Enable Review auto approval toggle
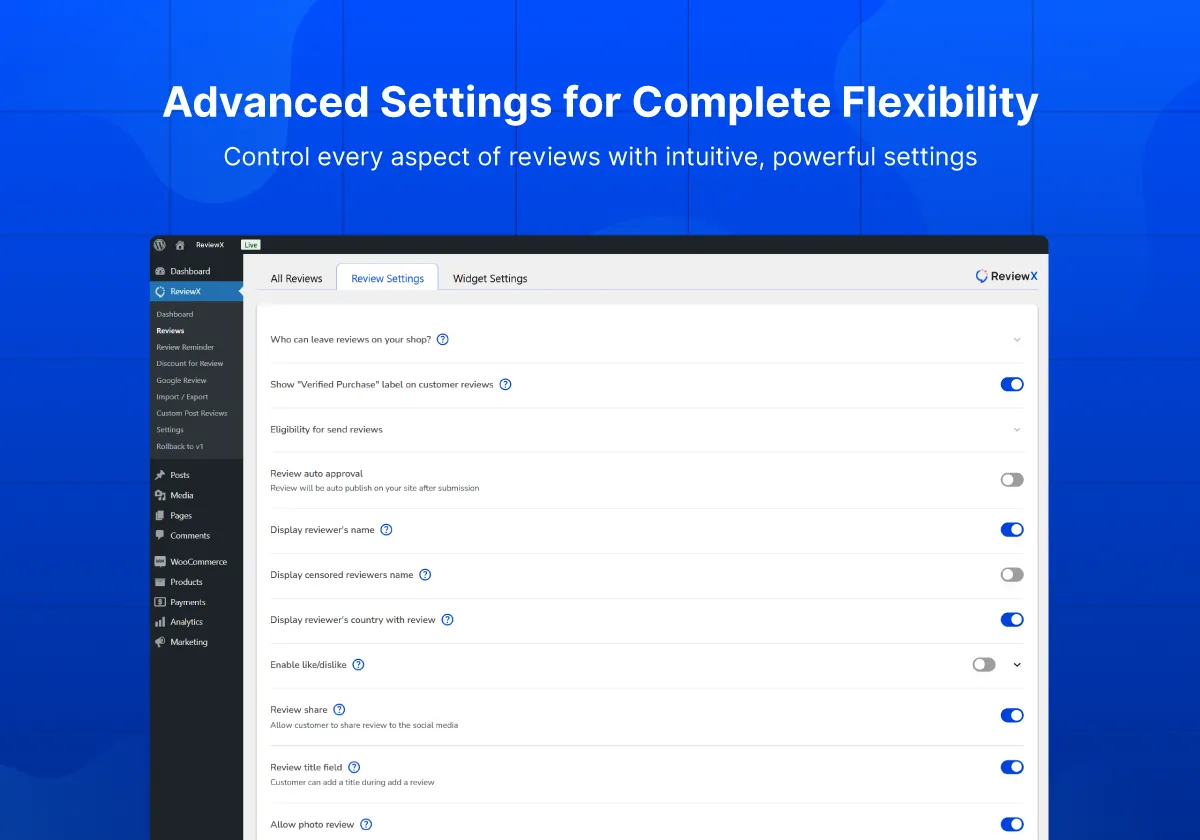This screenshot has width=1200, height=840. (x=1012, y=480)
